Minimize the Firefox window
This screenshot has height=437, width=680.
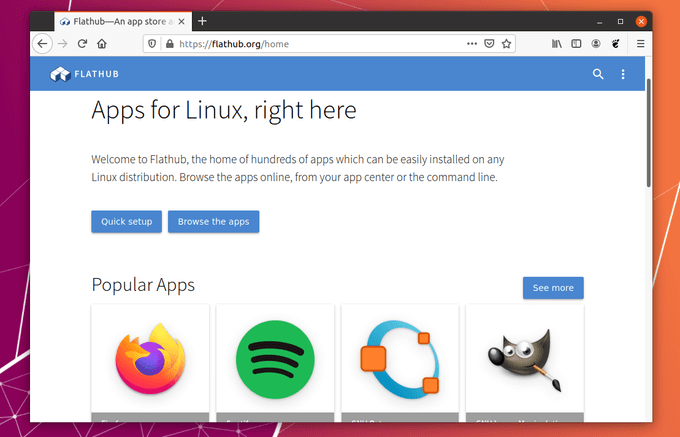[x=599, y=21]
